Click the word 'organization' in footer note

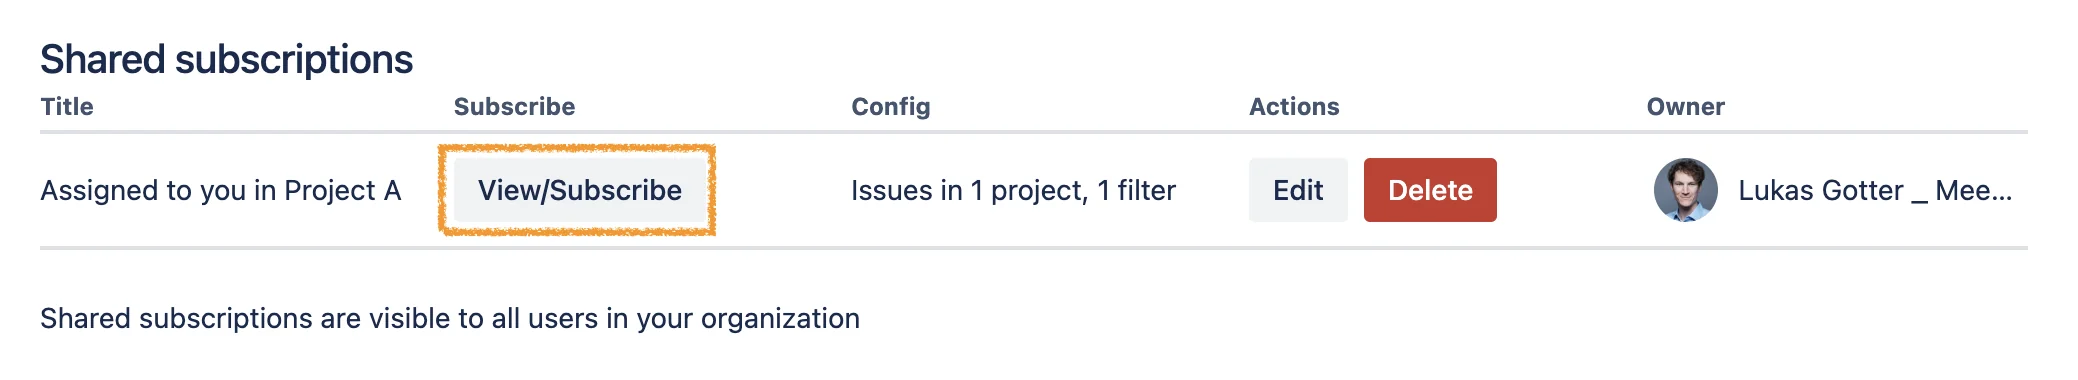point(780,319)
